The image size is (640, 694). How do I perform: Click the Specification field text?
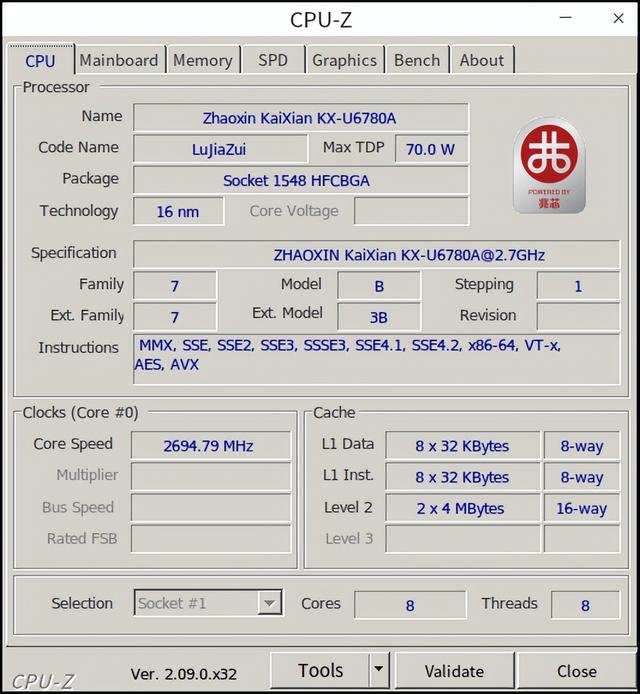coord(376,254)
